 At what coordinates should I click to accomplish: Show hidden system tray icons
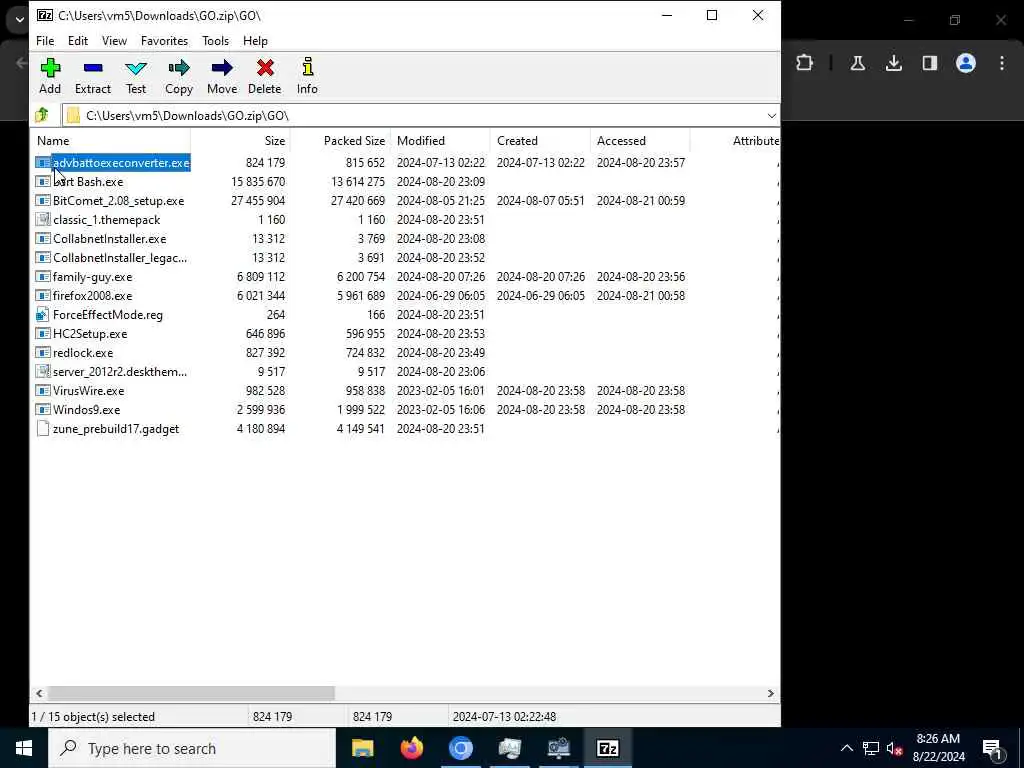click(x=846, y=748)
